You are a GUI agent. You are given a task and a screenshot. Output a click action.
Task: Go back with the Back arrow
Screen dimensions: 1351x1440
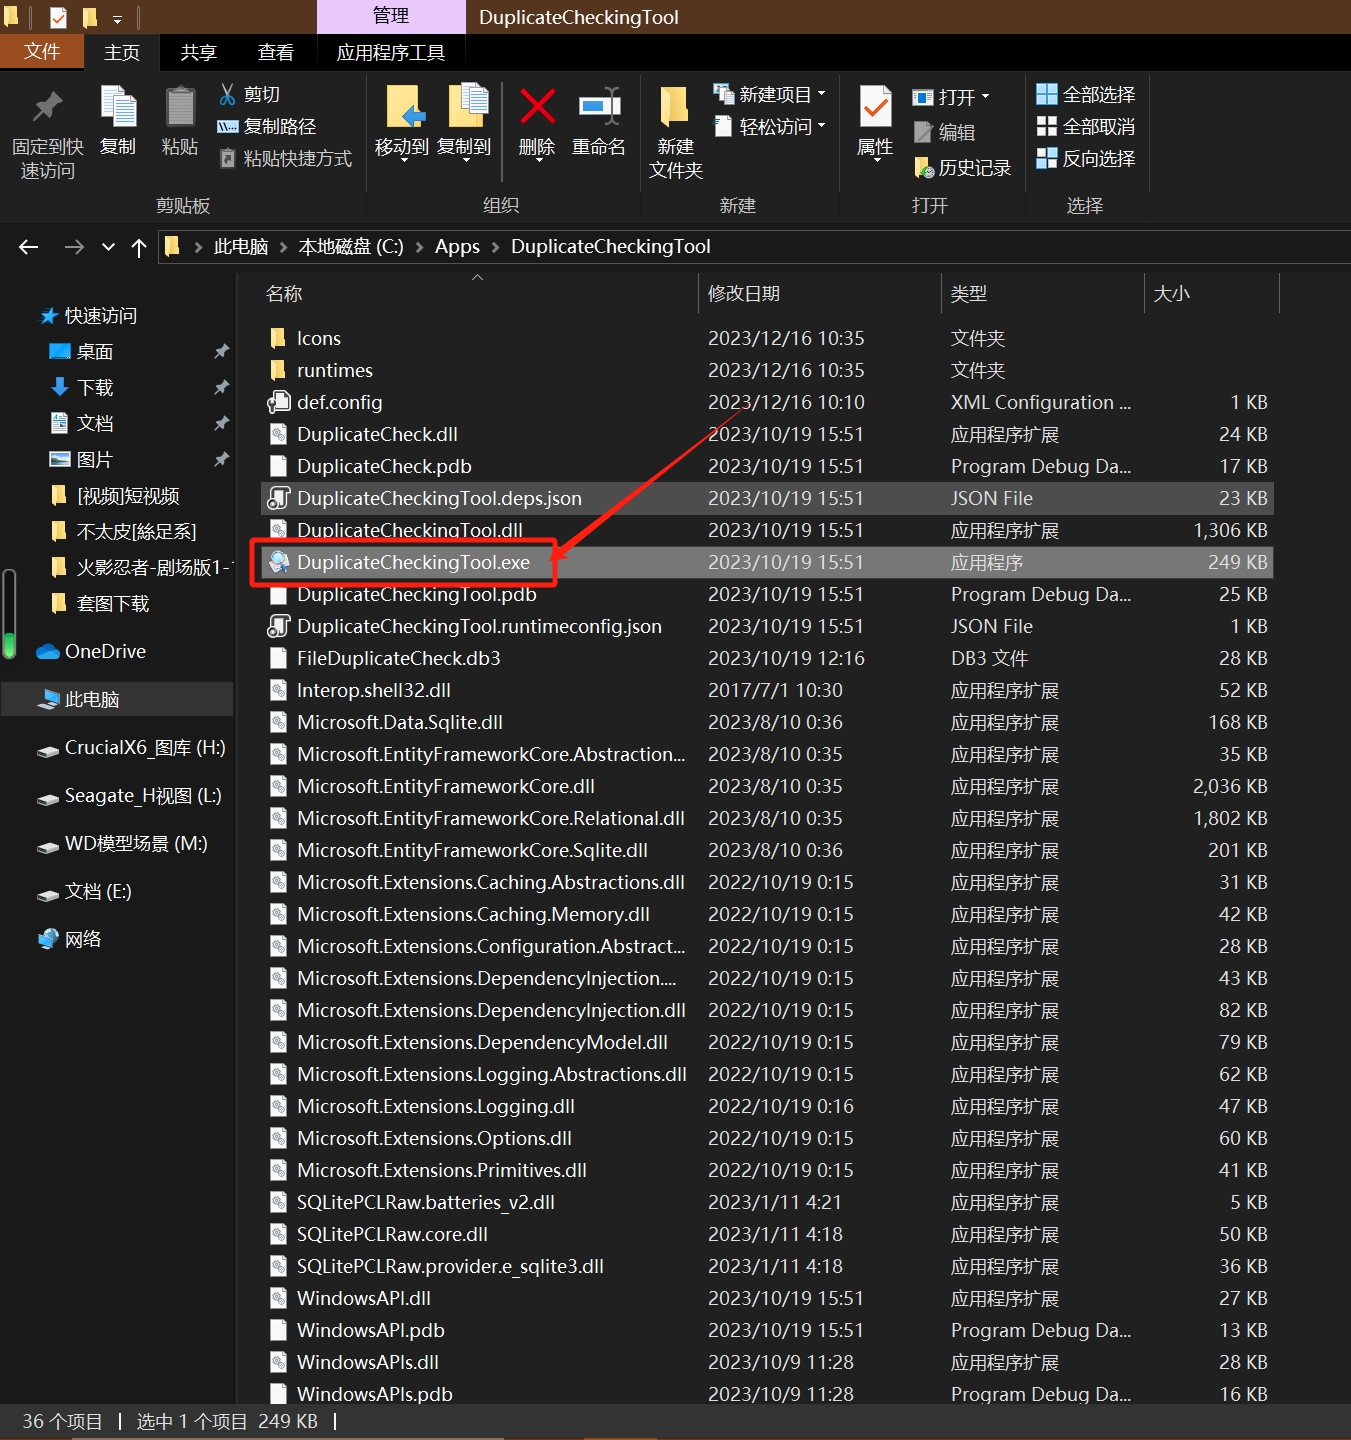(x=28, y=246)
